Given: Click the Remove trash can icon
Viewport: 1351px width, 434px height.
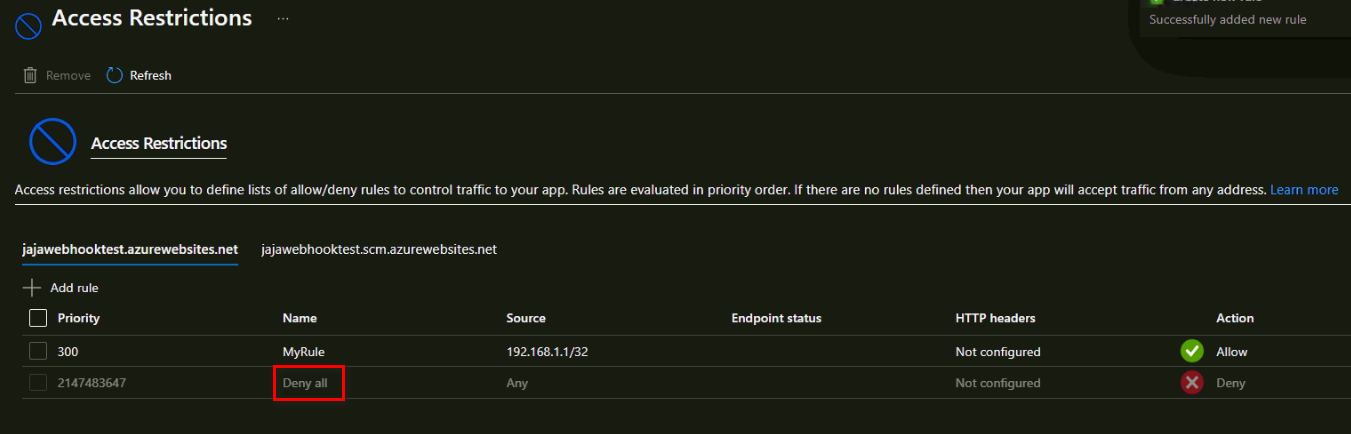Looking at the screenshot, I should click(30, 75).
